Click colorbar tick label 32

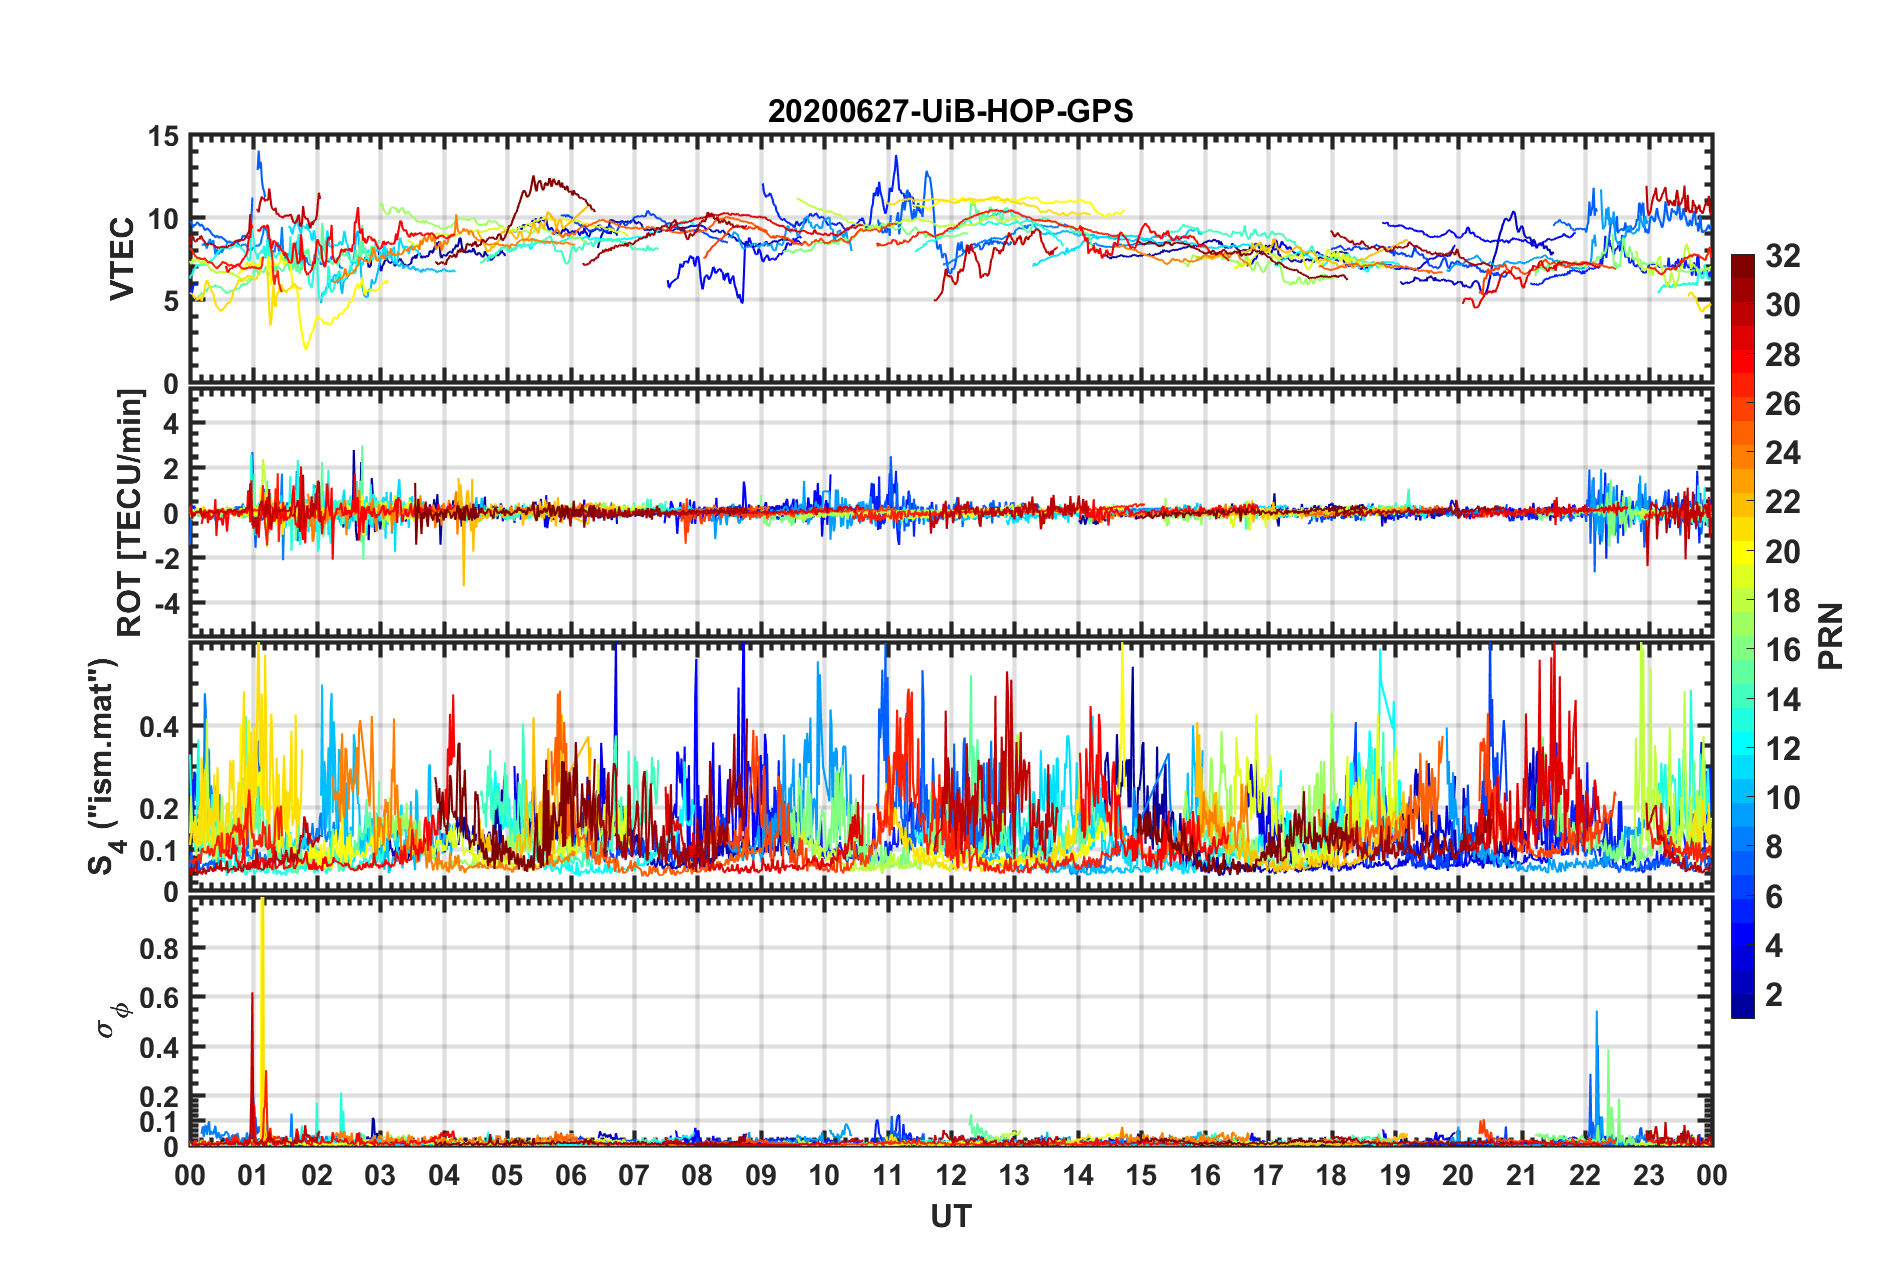click(x=1782, y=257)
